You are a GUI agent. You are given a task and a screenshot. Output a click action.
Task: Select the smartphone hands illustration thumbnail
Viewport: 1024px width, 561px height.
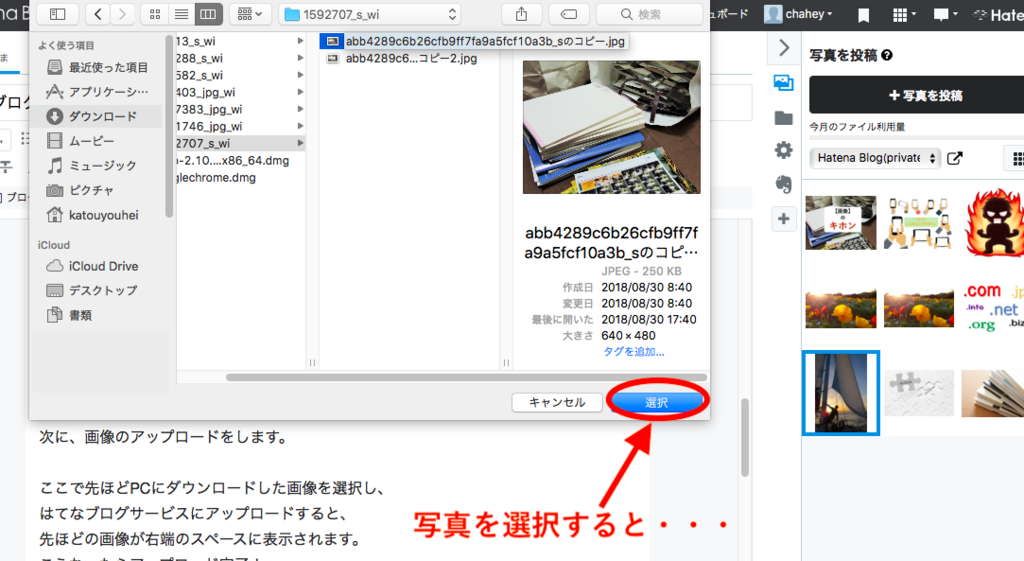click(x=918, y=222)
